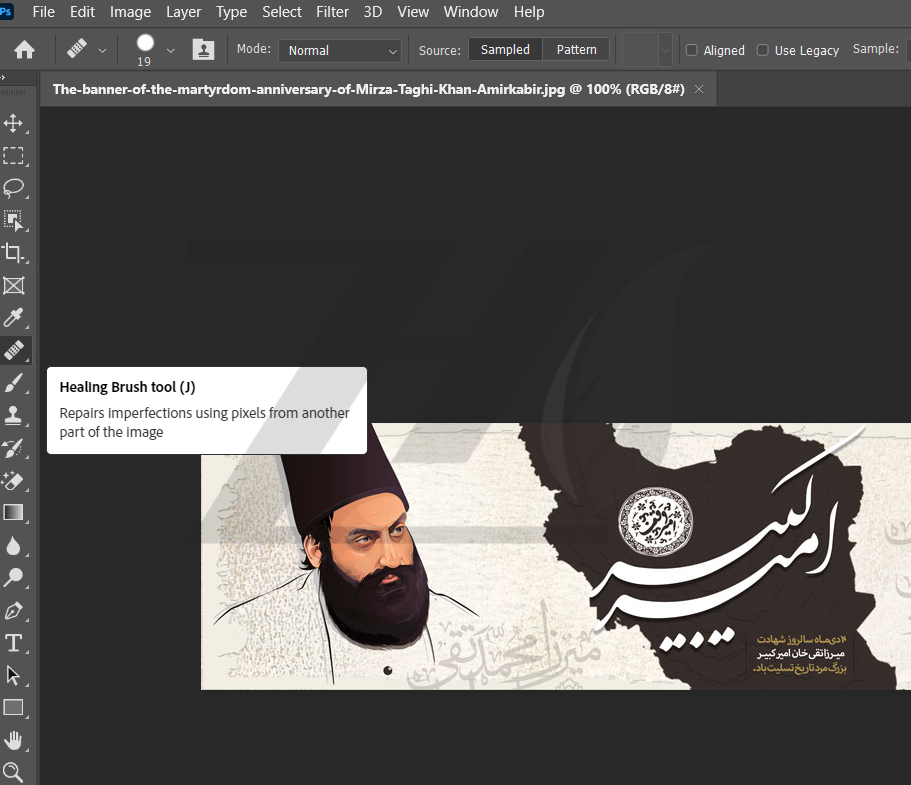Select the Hand tool

coord(14,740)
